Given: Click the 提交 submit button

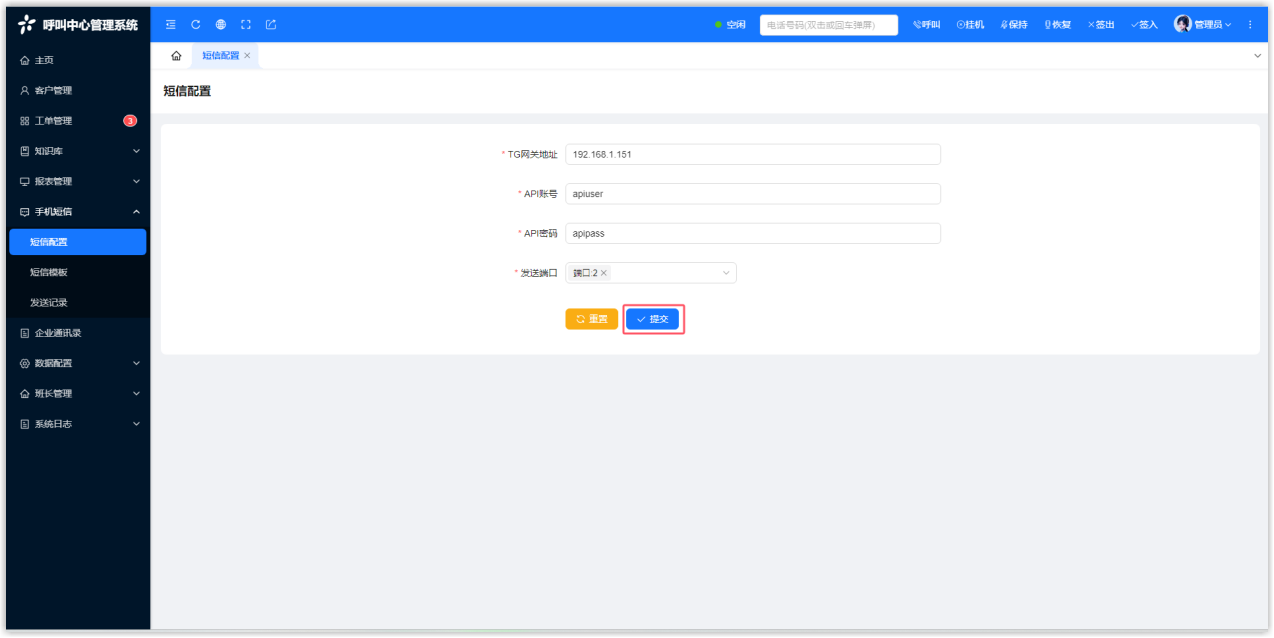Looking at the screenshot, I should pyautogui.click(x=653, y=319).
